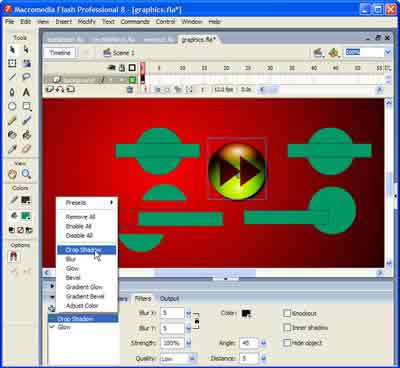This screenshot has width=400, height=368.
Task: Select the Brush tool
Action: tap(27, 121)
